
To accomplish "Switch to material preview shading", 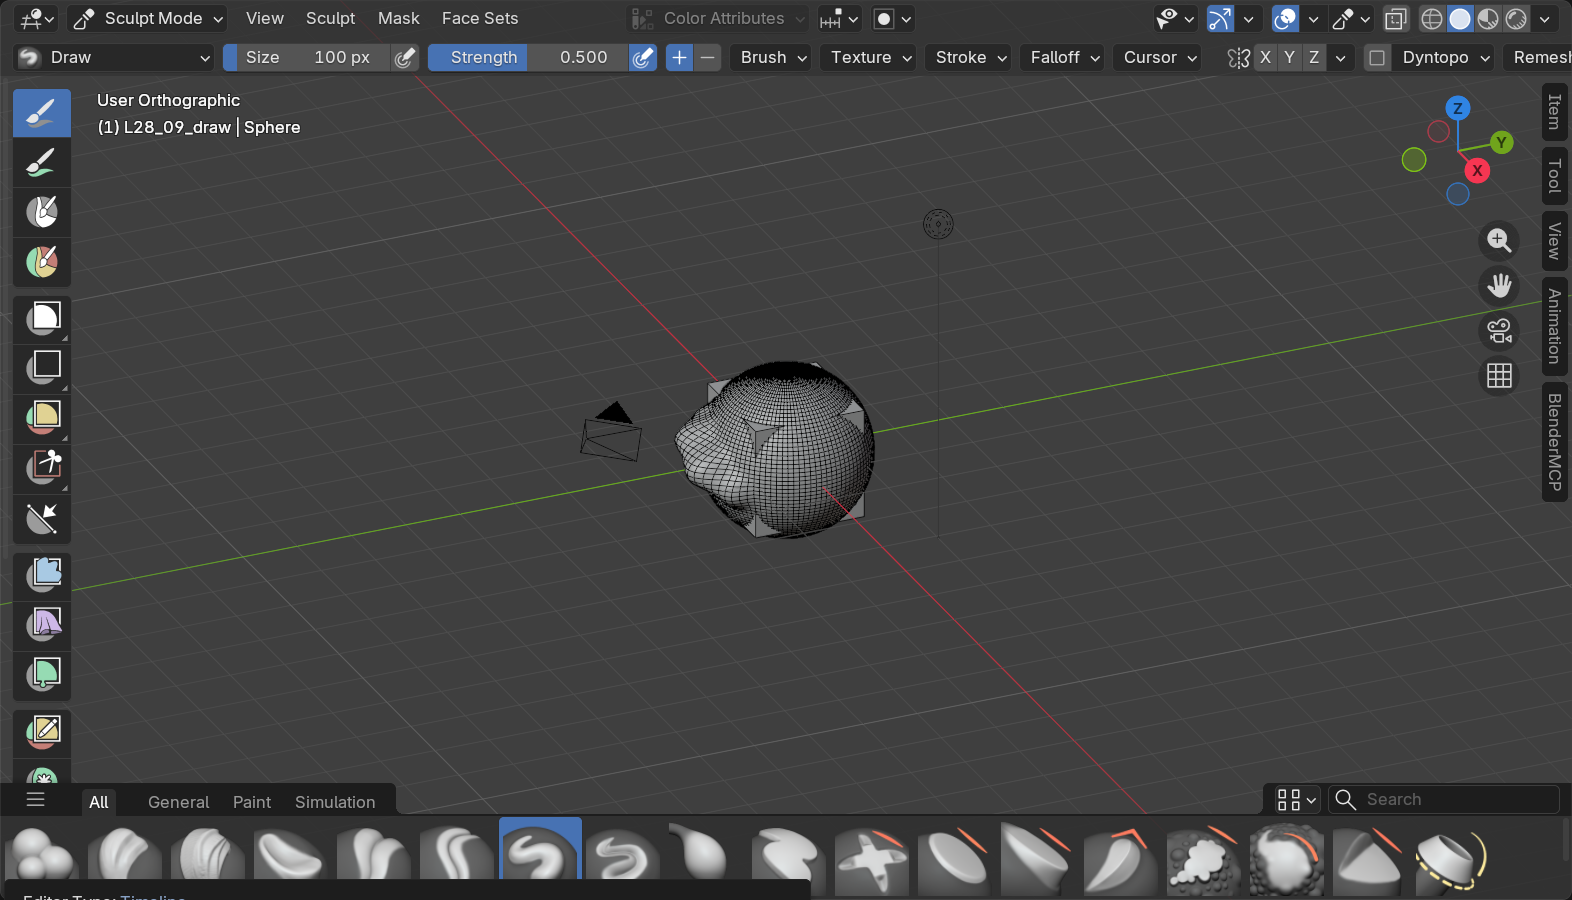I will [1488, 18].
